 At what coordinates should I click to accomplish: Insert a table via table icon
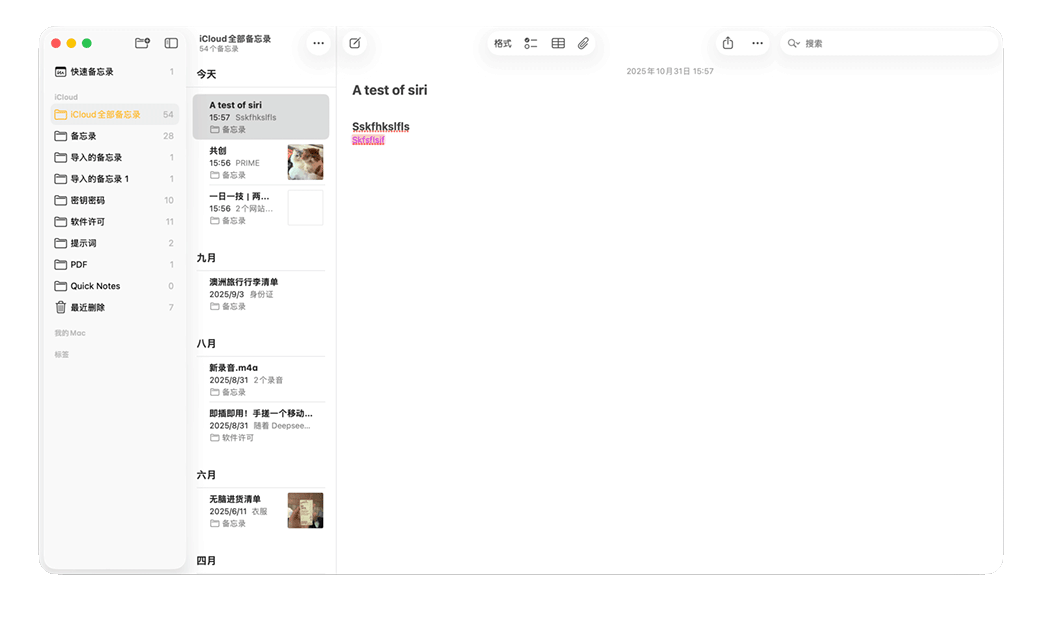pos(558,43)
